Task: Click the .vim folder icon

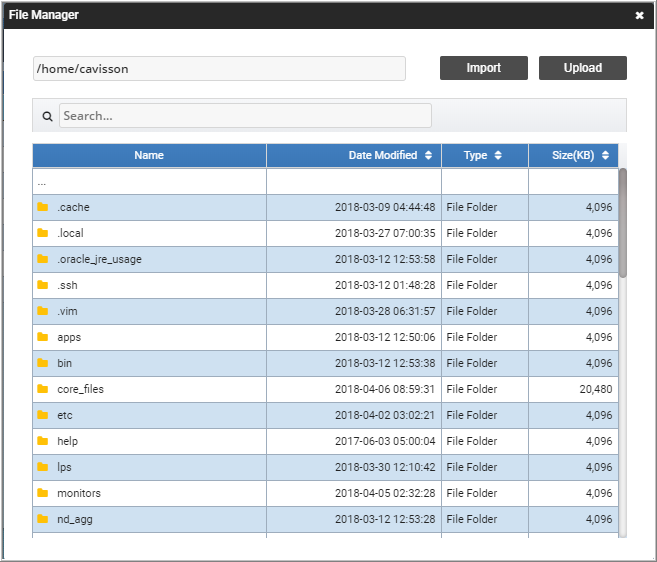Action: pos(43,311)
